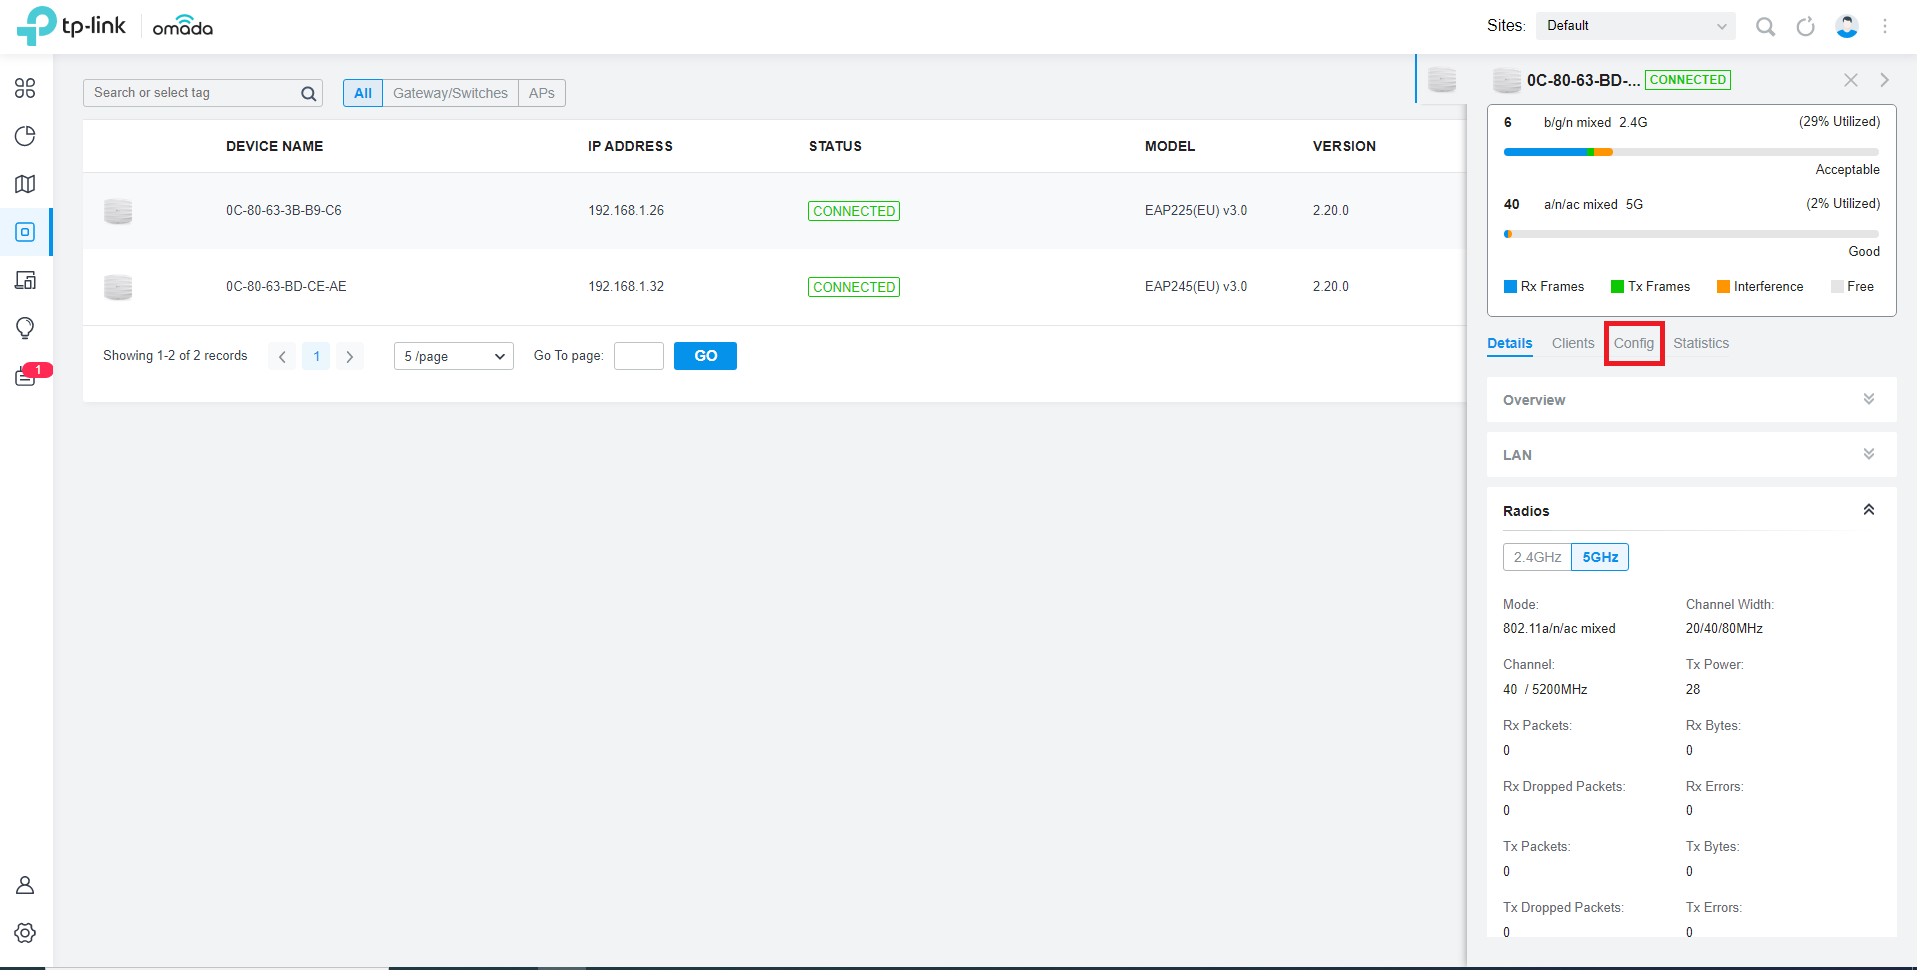Switch to the Config tab

tap(1633, 343)
